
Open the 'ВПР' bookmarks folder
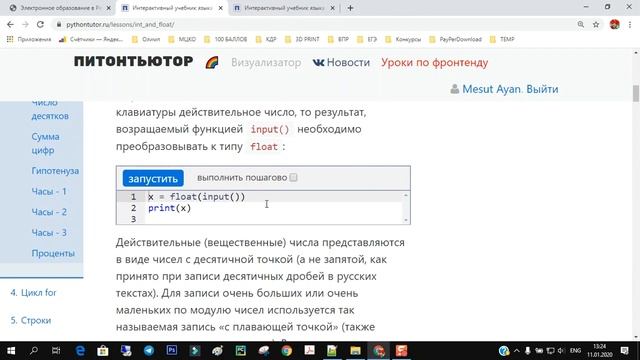point(339,39)
